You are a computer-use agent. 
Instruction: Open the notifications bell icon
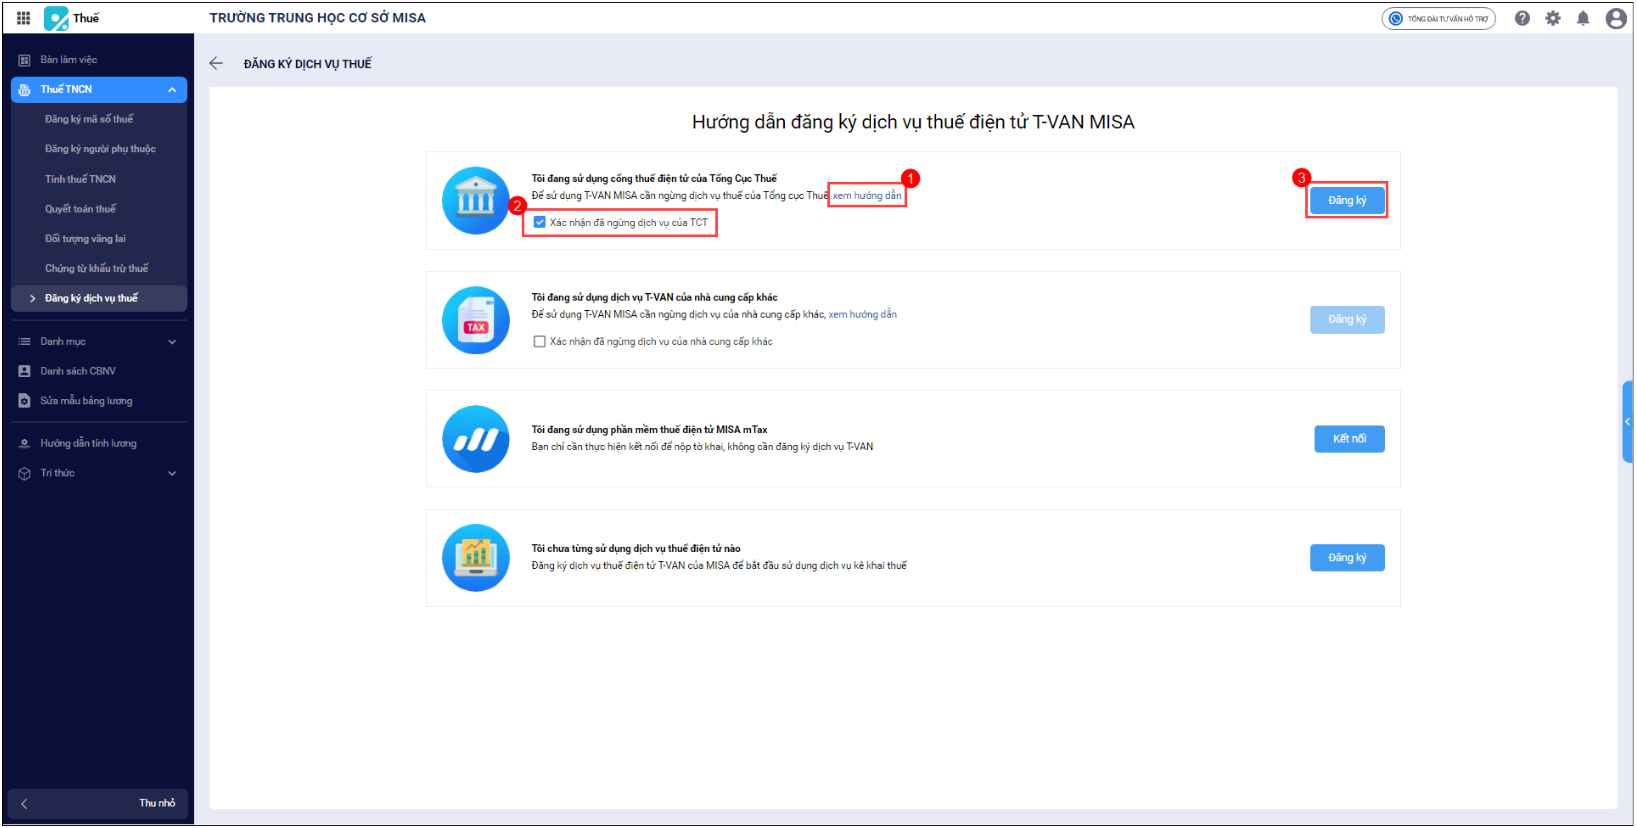click(1583, 18)
